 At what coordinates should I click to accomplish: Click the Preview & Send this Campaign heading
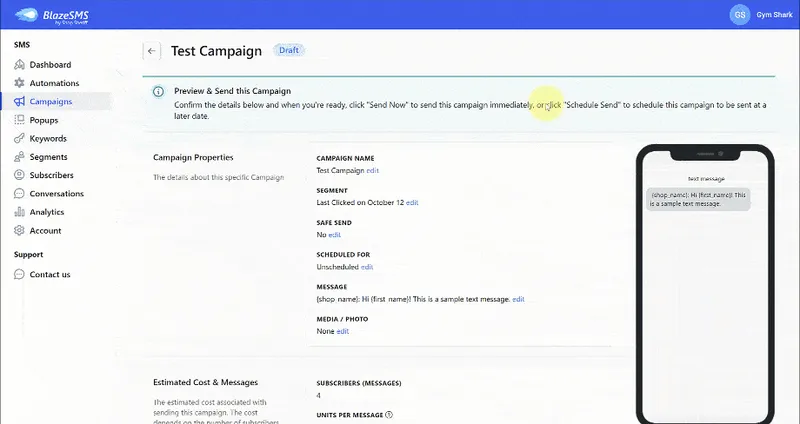(233, 91)
